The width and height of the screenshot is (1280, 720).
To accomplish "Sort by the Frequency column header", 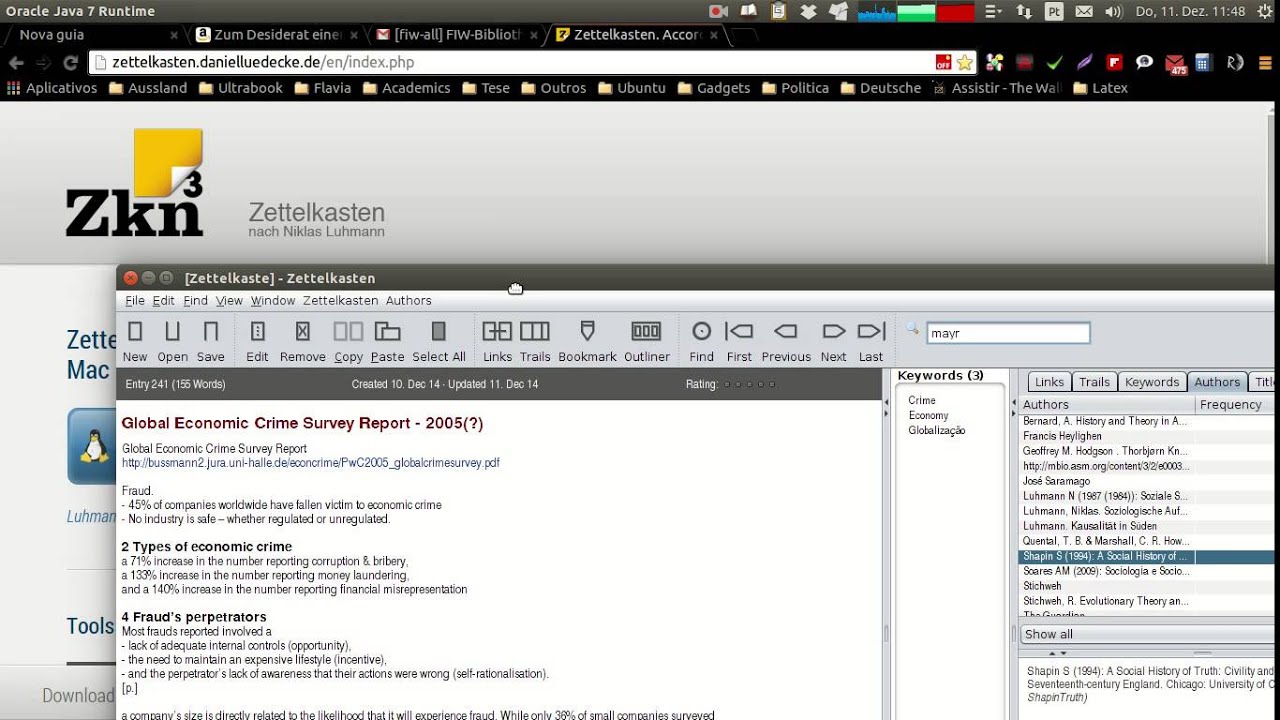I will click(1234, 405).
